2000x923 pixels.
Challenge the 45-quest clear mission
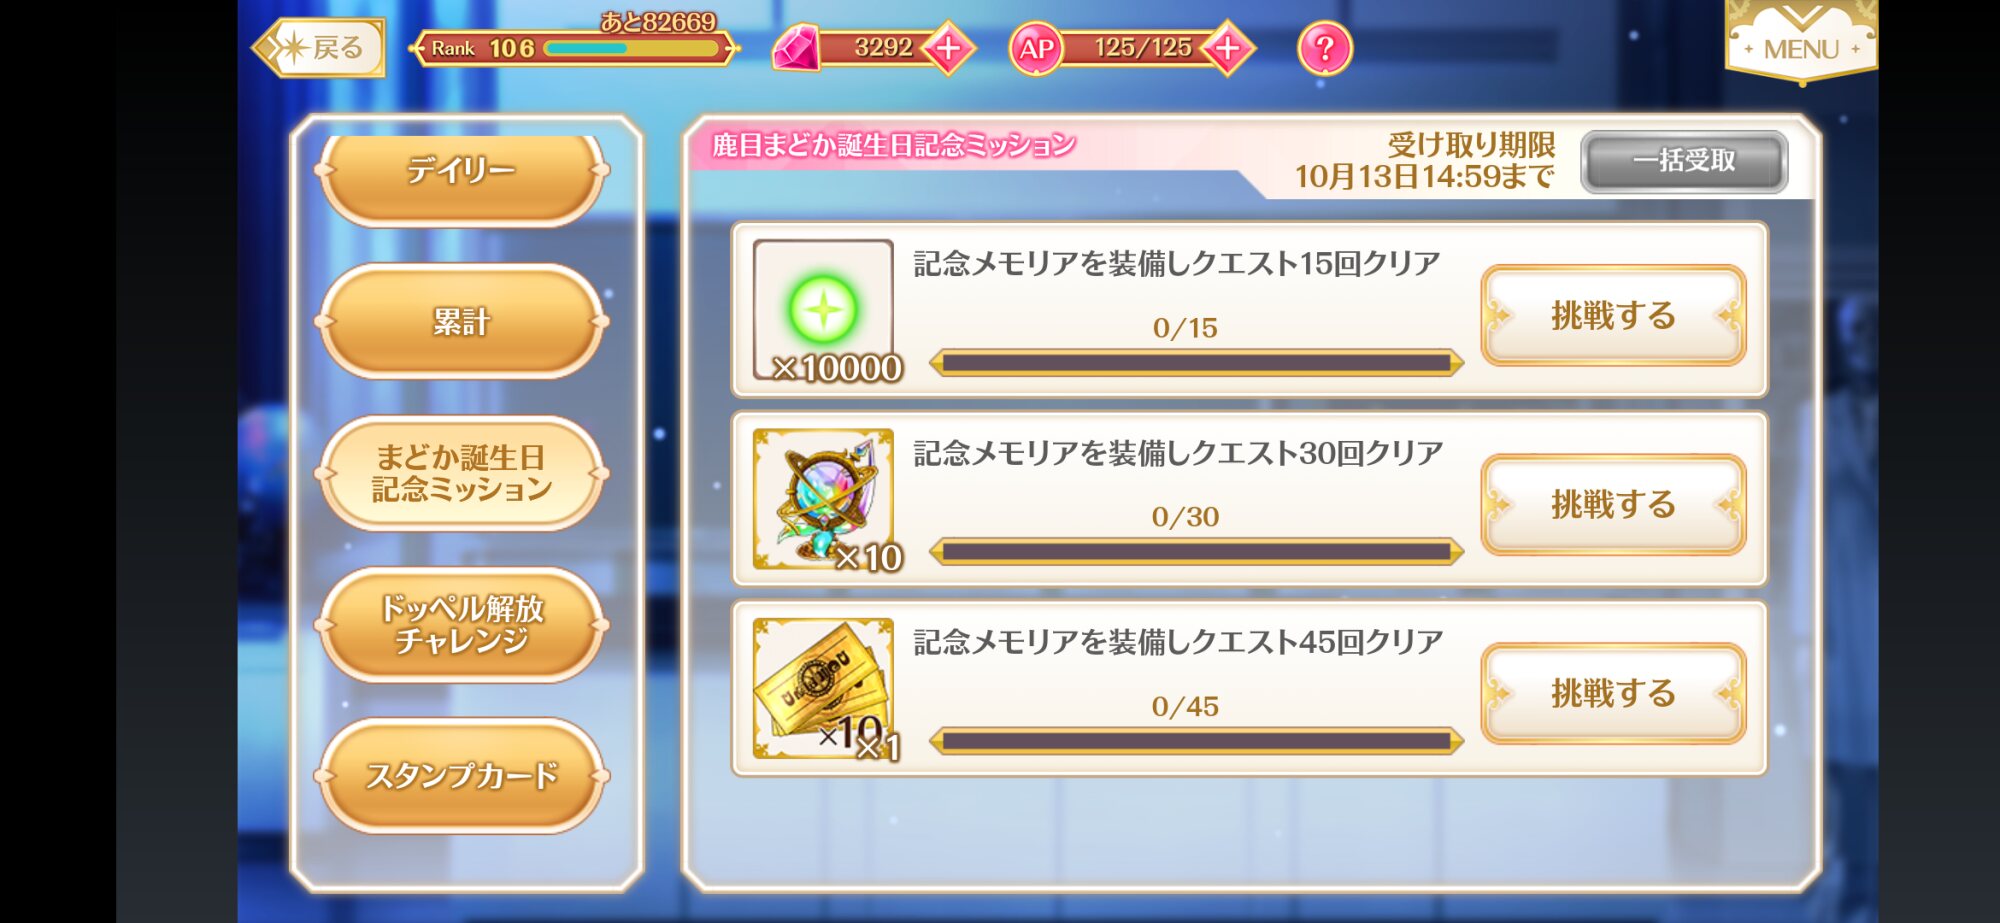coord(1613,693)
